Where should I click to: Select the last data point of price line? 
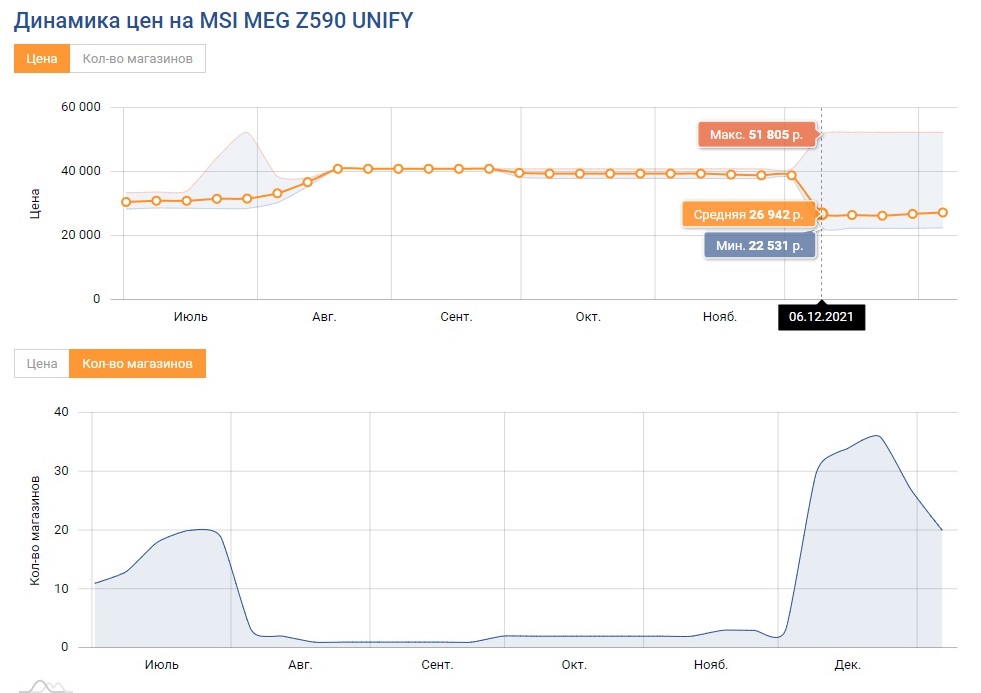click(943, 212)
